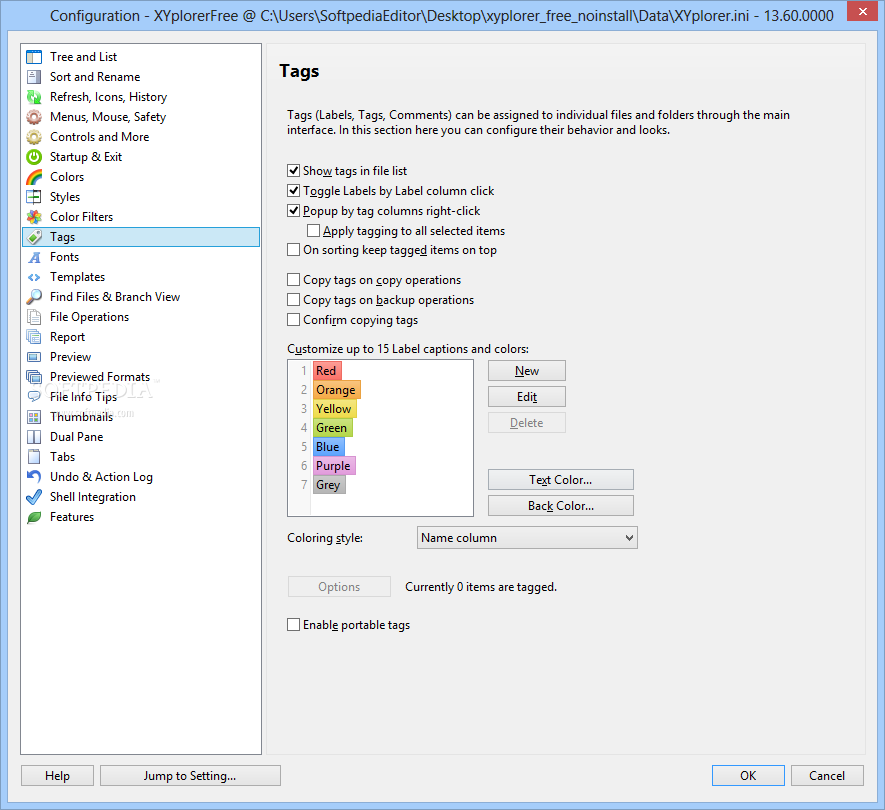Viewport: 885px width, 810px height.
Task: Enable portable tags checkbox
Action: tap(293, 624)
